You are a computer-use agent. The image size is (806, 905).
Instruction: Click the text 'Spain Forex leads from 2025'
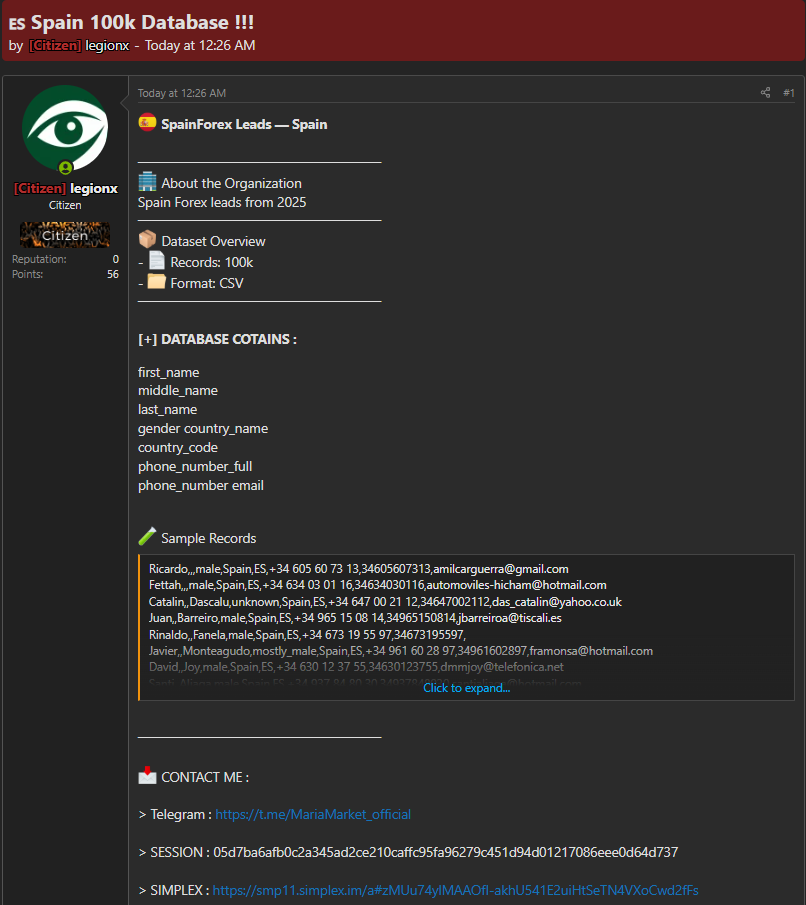click(x=222, y=203)
